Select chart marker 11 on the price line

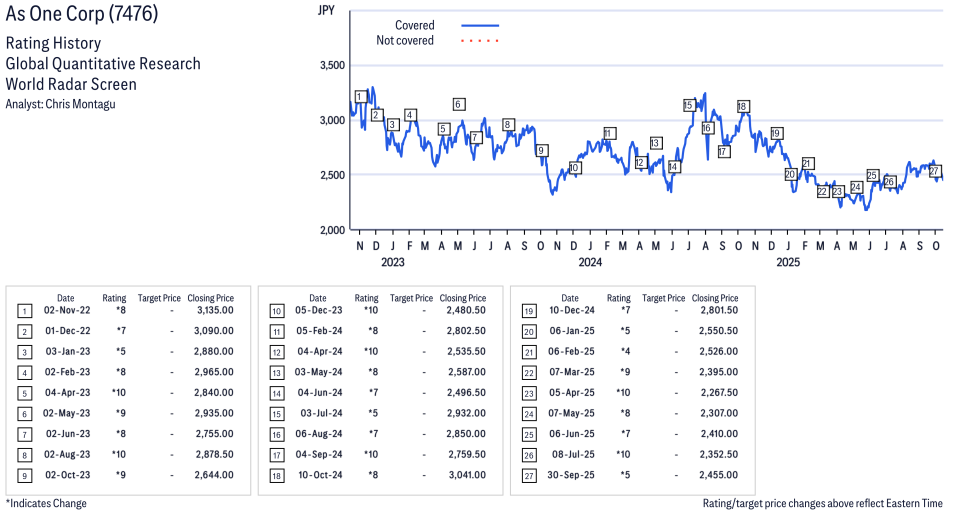pyautogui.click(x=608, y=133)
